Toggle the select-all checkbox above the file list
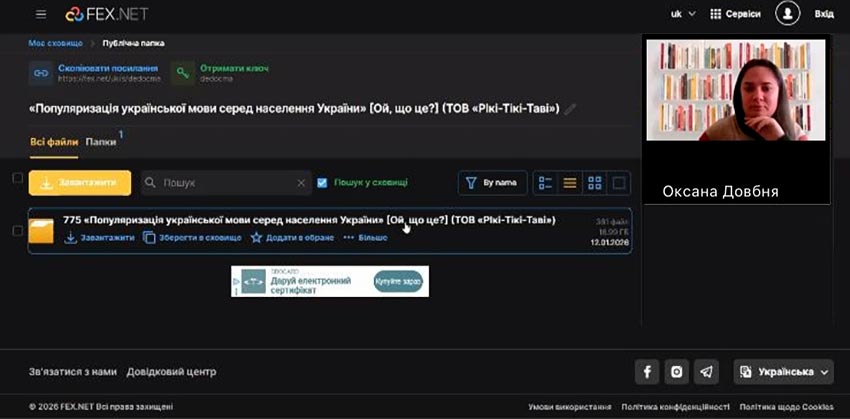The width and height of the screenshot is (850, 419). coord(17,178)
